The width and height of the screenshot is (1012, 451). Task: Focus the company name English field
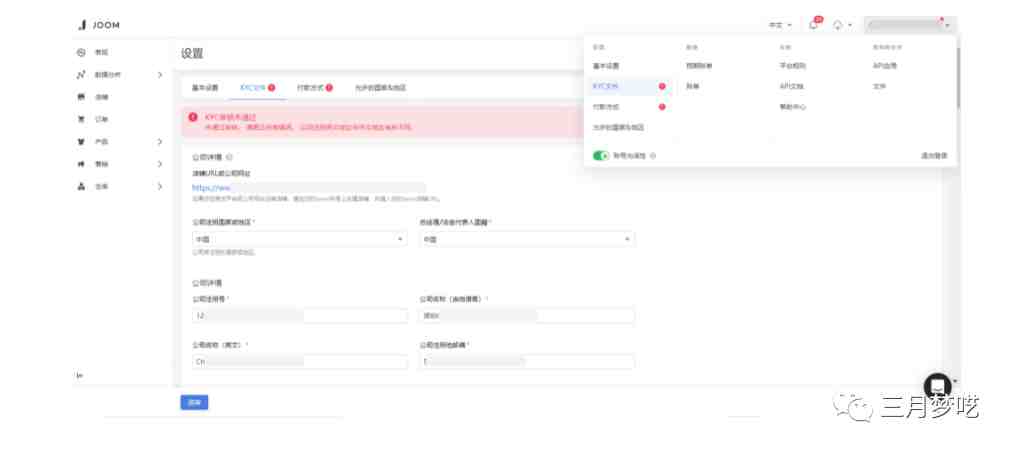point(299,362)
